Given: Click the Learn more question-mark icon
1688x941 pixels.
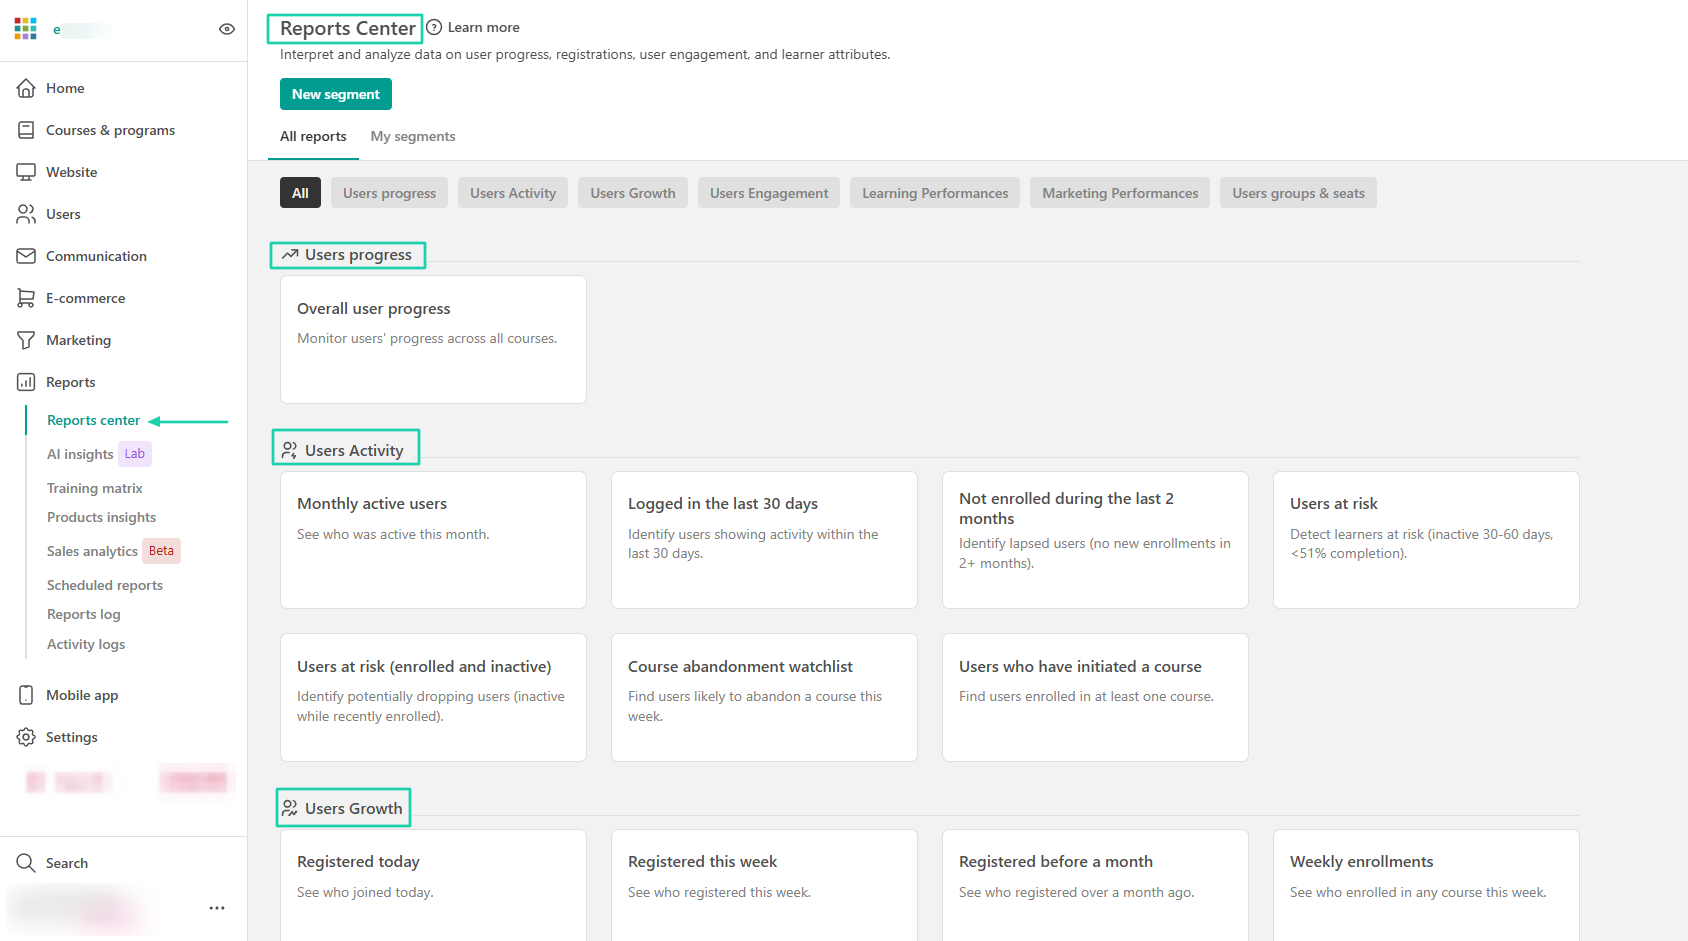Looking at the screenshot, I should coord(434,27).
